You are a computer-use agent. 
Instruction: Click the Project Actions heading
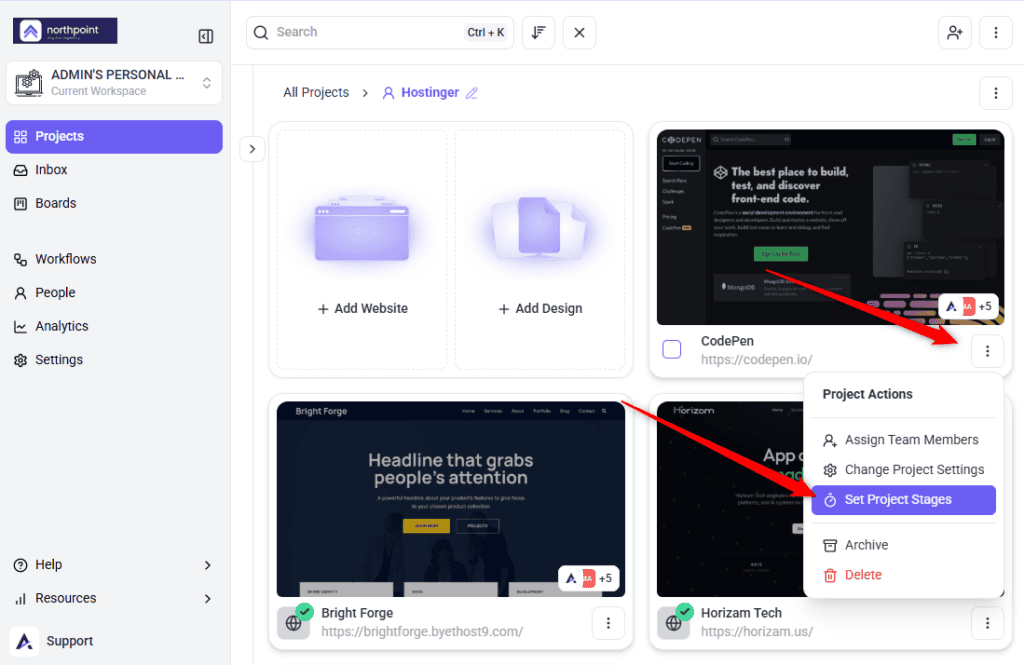pyautogui.click(x=867, y=394)
